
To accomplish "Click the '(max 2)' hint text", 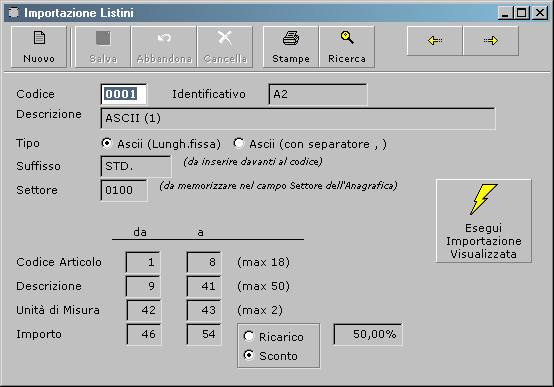I will (260, 310).
